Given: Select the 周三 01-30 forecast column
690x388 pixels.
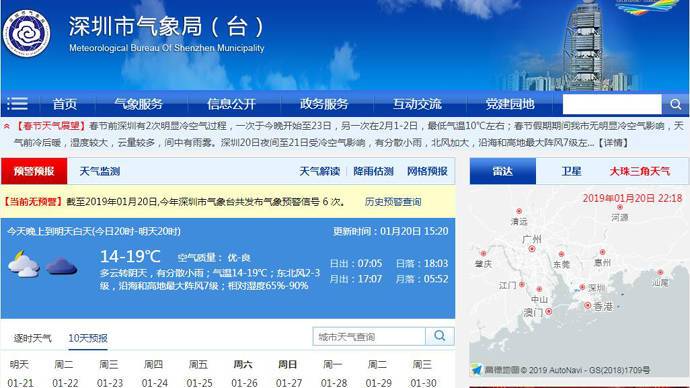Looking at the screenshot, I should click(423, 373).
